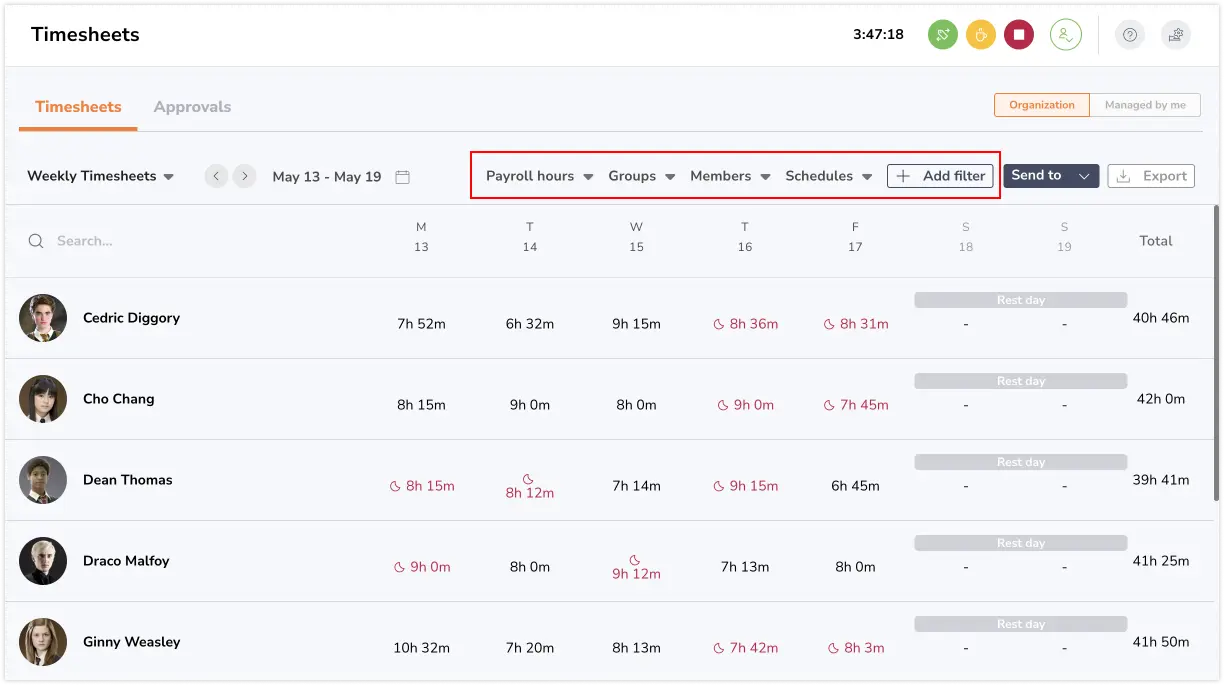Screen dimensions: 1224x685
Task: Click the green clock-in tracker icon
Action: coord(942,34)
